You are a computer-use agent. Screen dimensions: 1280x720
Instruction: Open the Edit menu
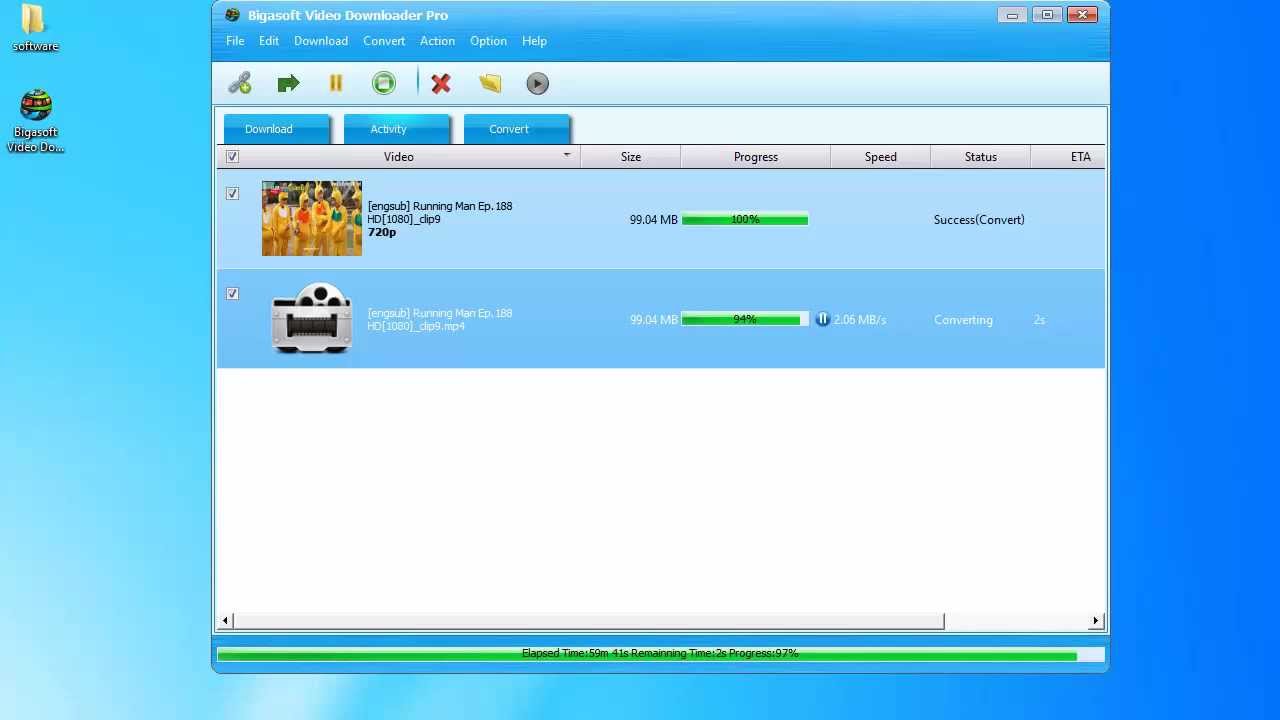[269, 41]
